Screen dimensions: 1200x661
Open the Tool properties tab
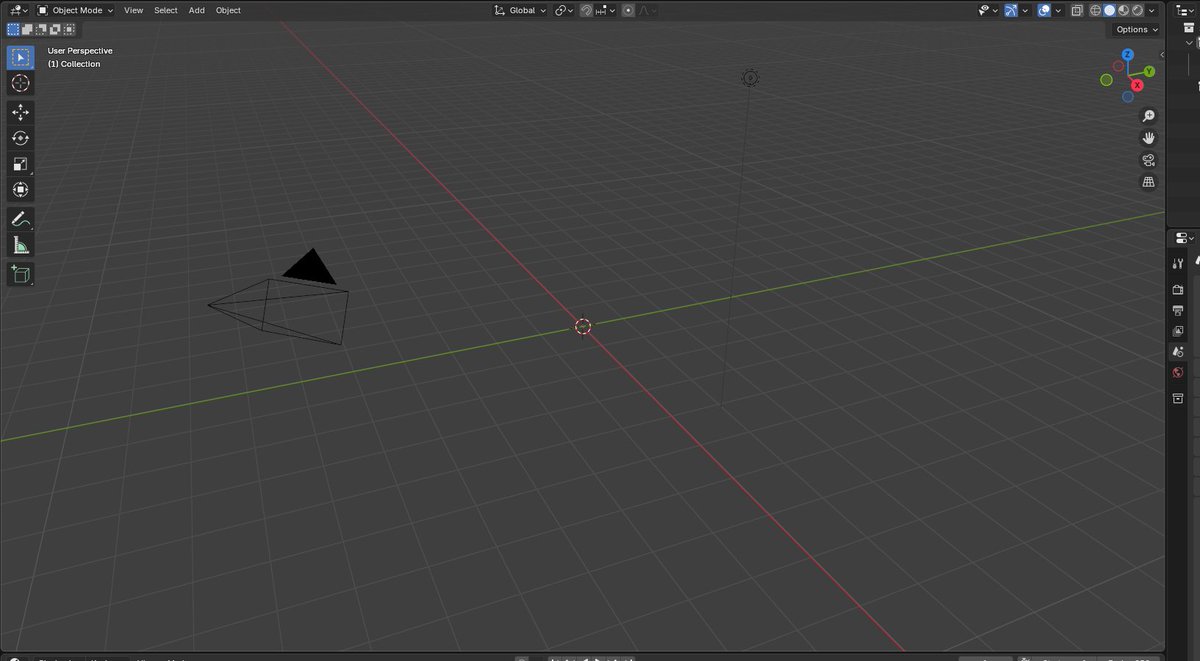[x=1178, y=264]
